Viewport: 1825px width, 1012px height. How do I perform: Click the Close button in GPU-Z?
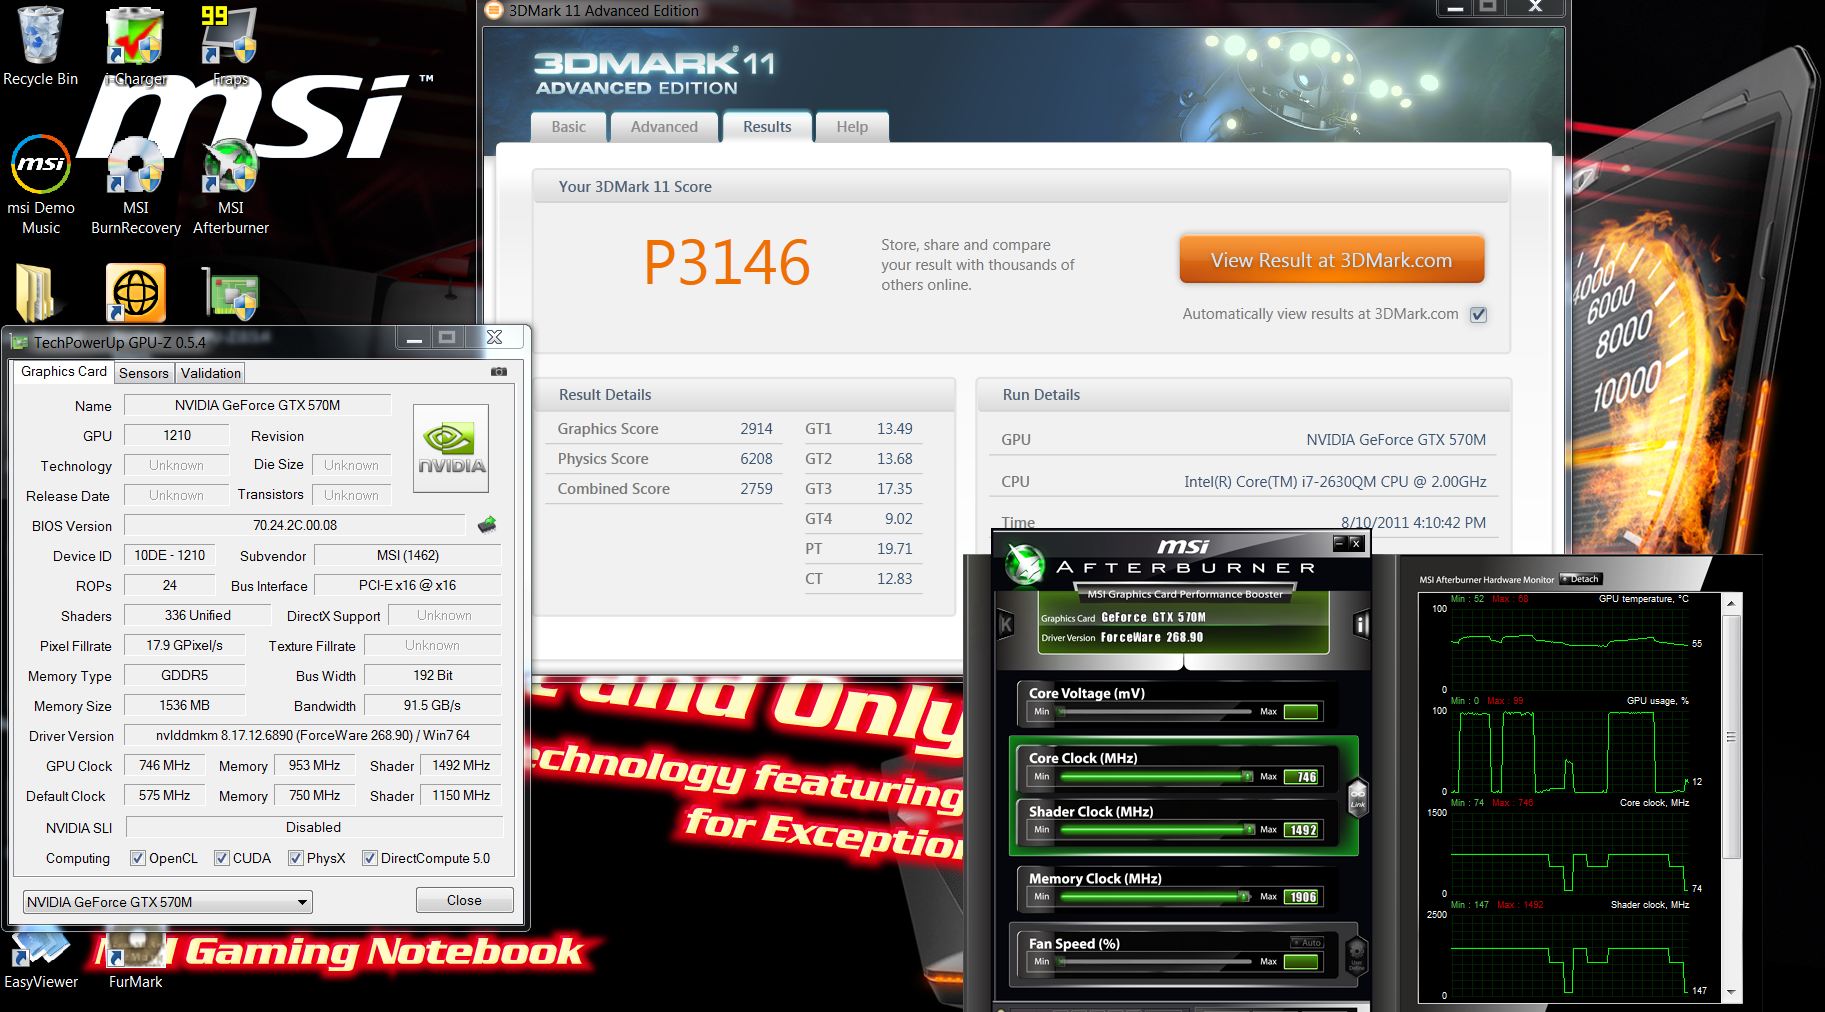(x=464, y=900)
